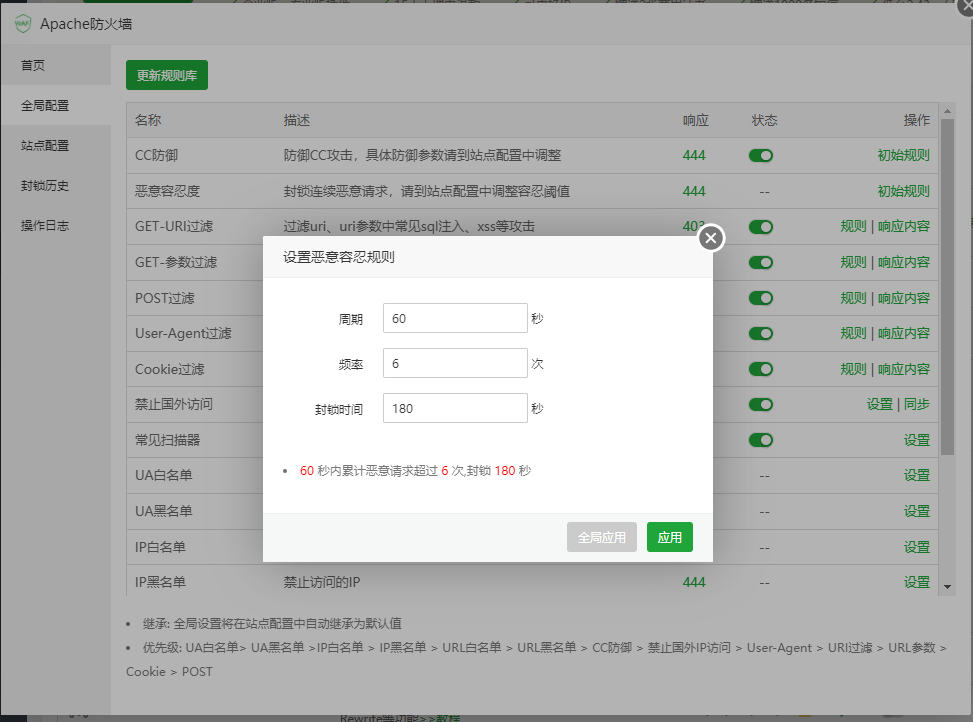The width and height of the screenshot is (973, 722).
Task: Switch to 站点配置 sidebar tab
Action: (x=45, y=146)
